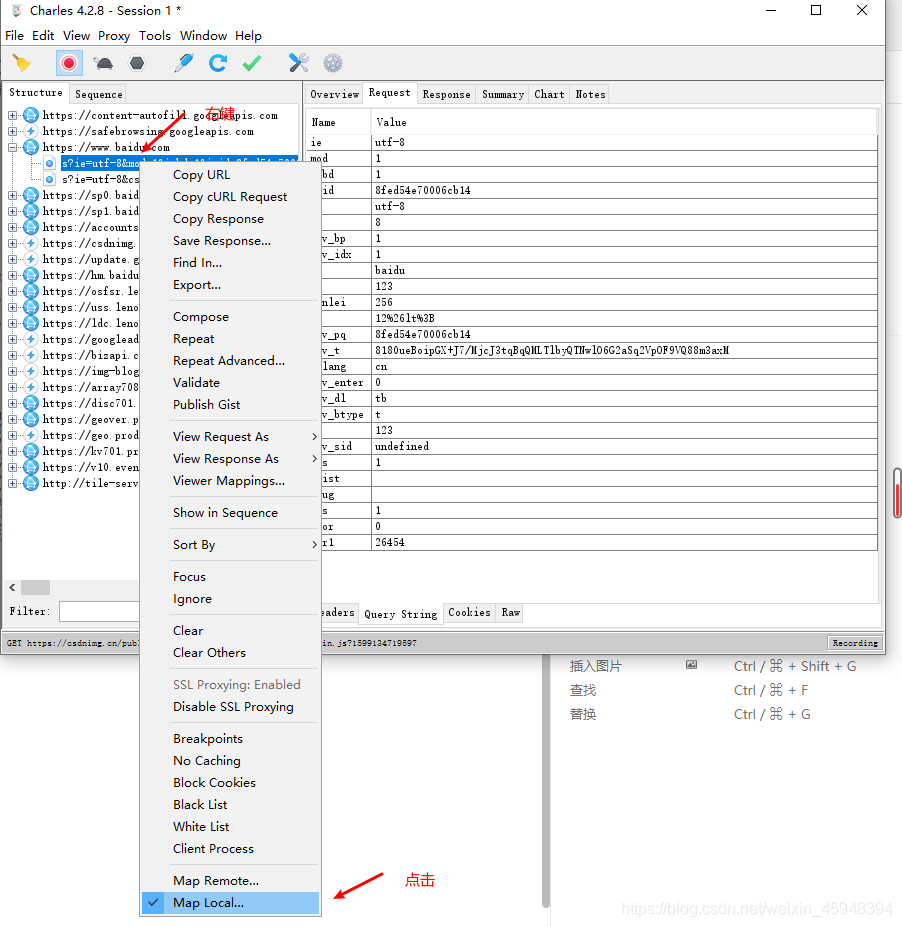Viewport: 902px width, 927px height.
Task: Open the Response tab
Action: (446, 94)
